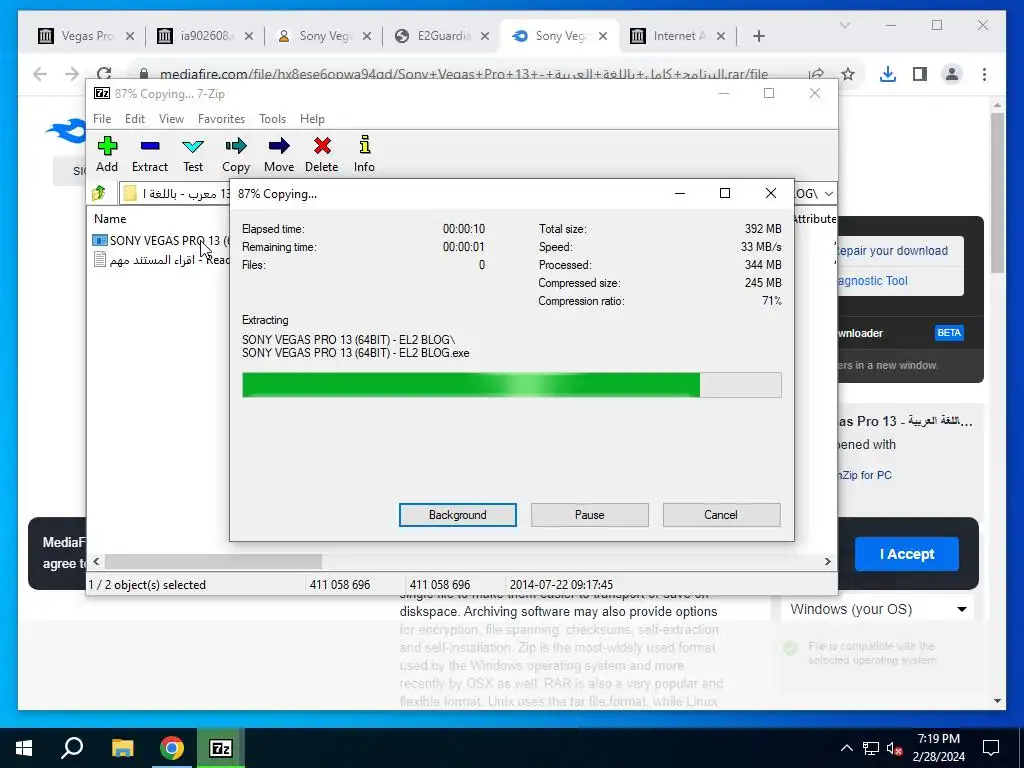Screen dimensions: 1024x768
Task: Pause the copying operation
Action: coord(590,515)
